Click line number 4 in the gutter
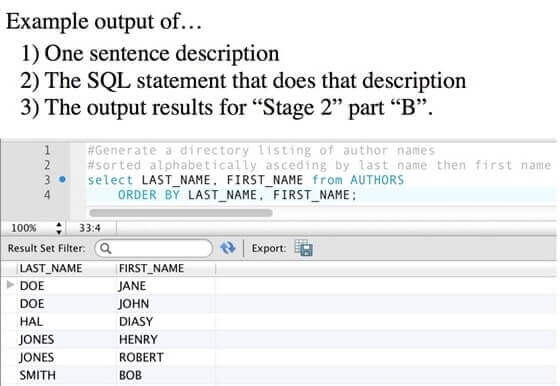 point(47,195)
